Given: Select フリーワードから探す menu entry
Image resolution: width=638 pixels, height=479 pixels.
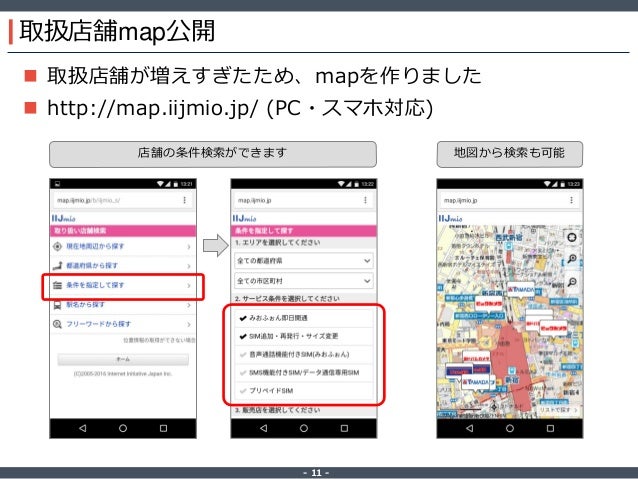Looking at the screenshot, I should [x=123, y=324].
